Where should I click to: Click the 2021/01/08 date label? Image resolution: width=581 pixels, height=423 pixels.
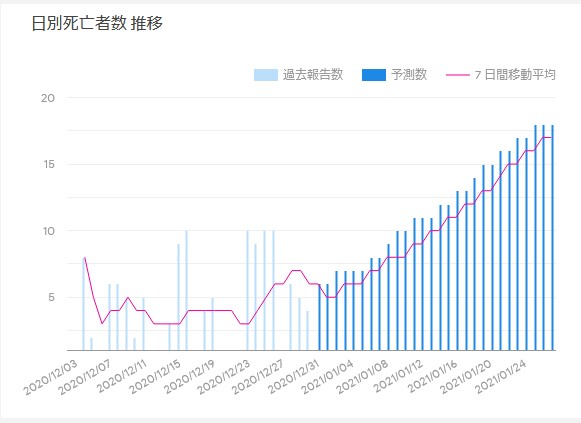tap(362, 377)
